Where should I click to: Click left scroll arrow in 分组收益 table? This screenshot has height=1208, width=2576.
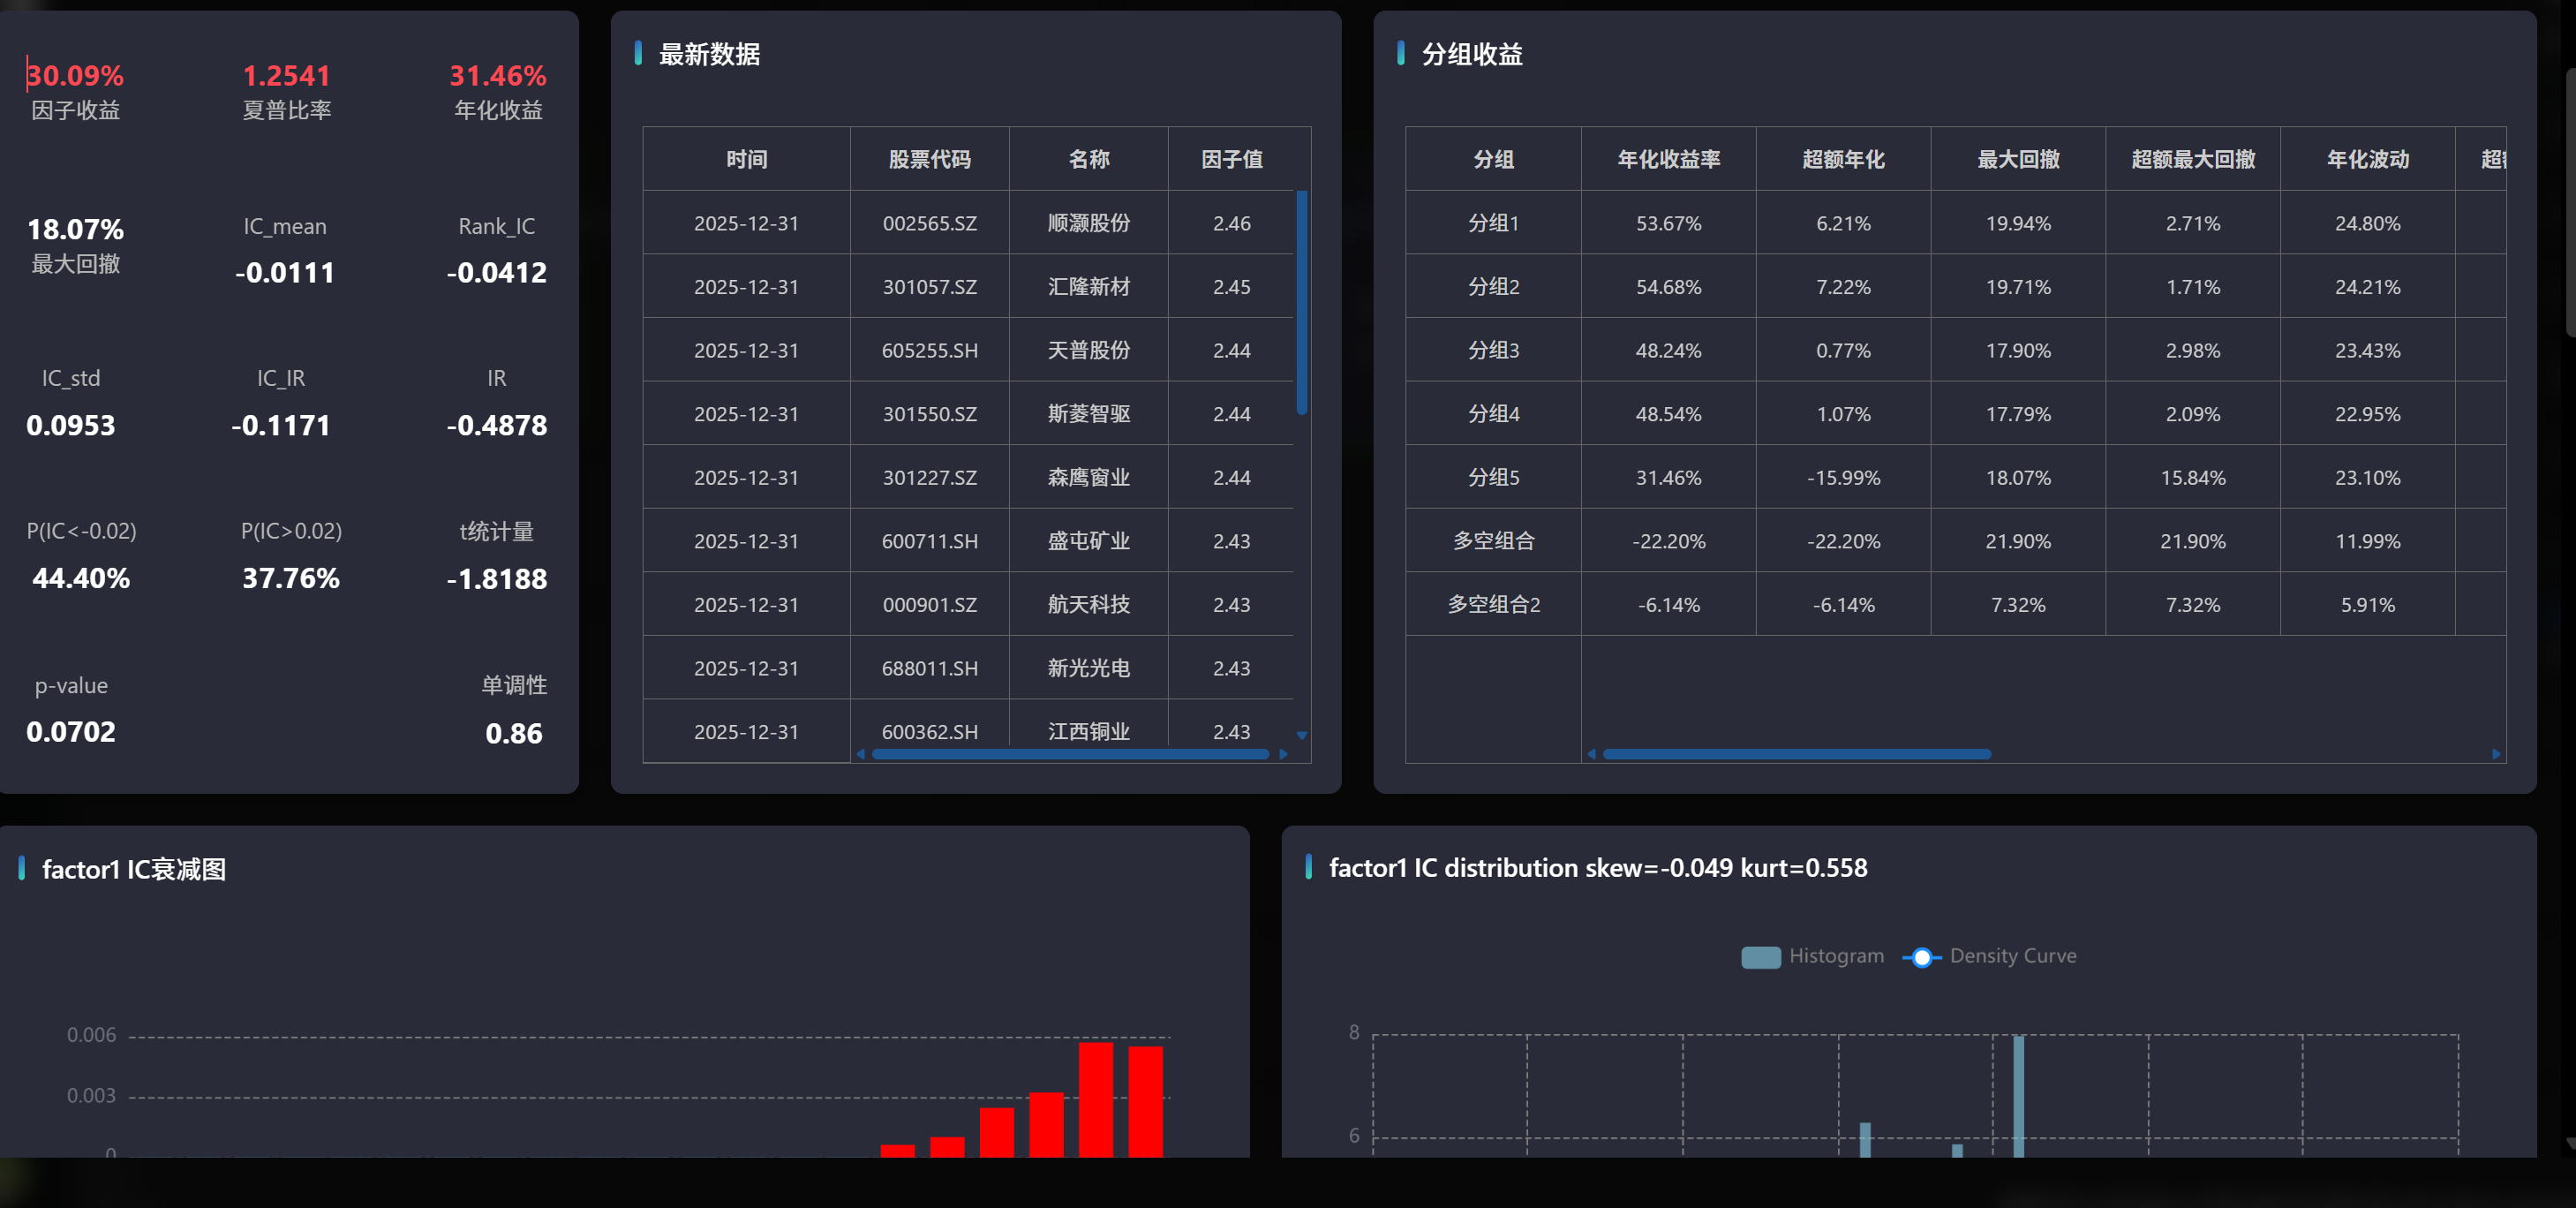(1591, 754)
